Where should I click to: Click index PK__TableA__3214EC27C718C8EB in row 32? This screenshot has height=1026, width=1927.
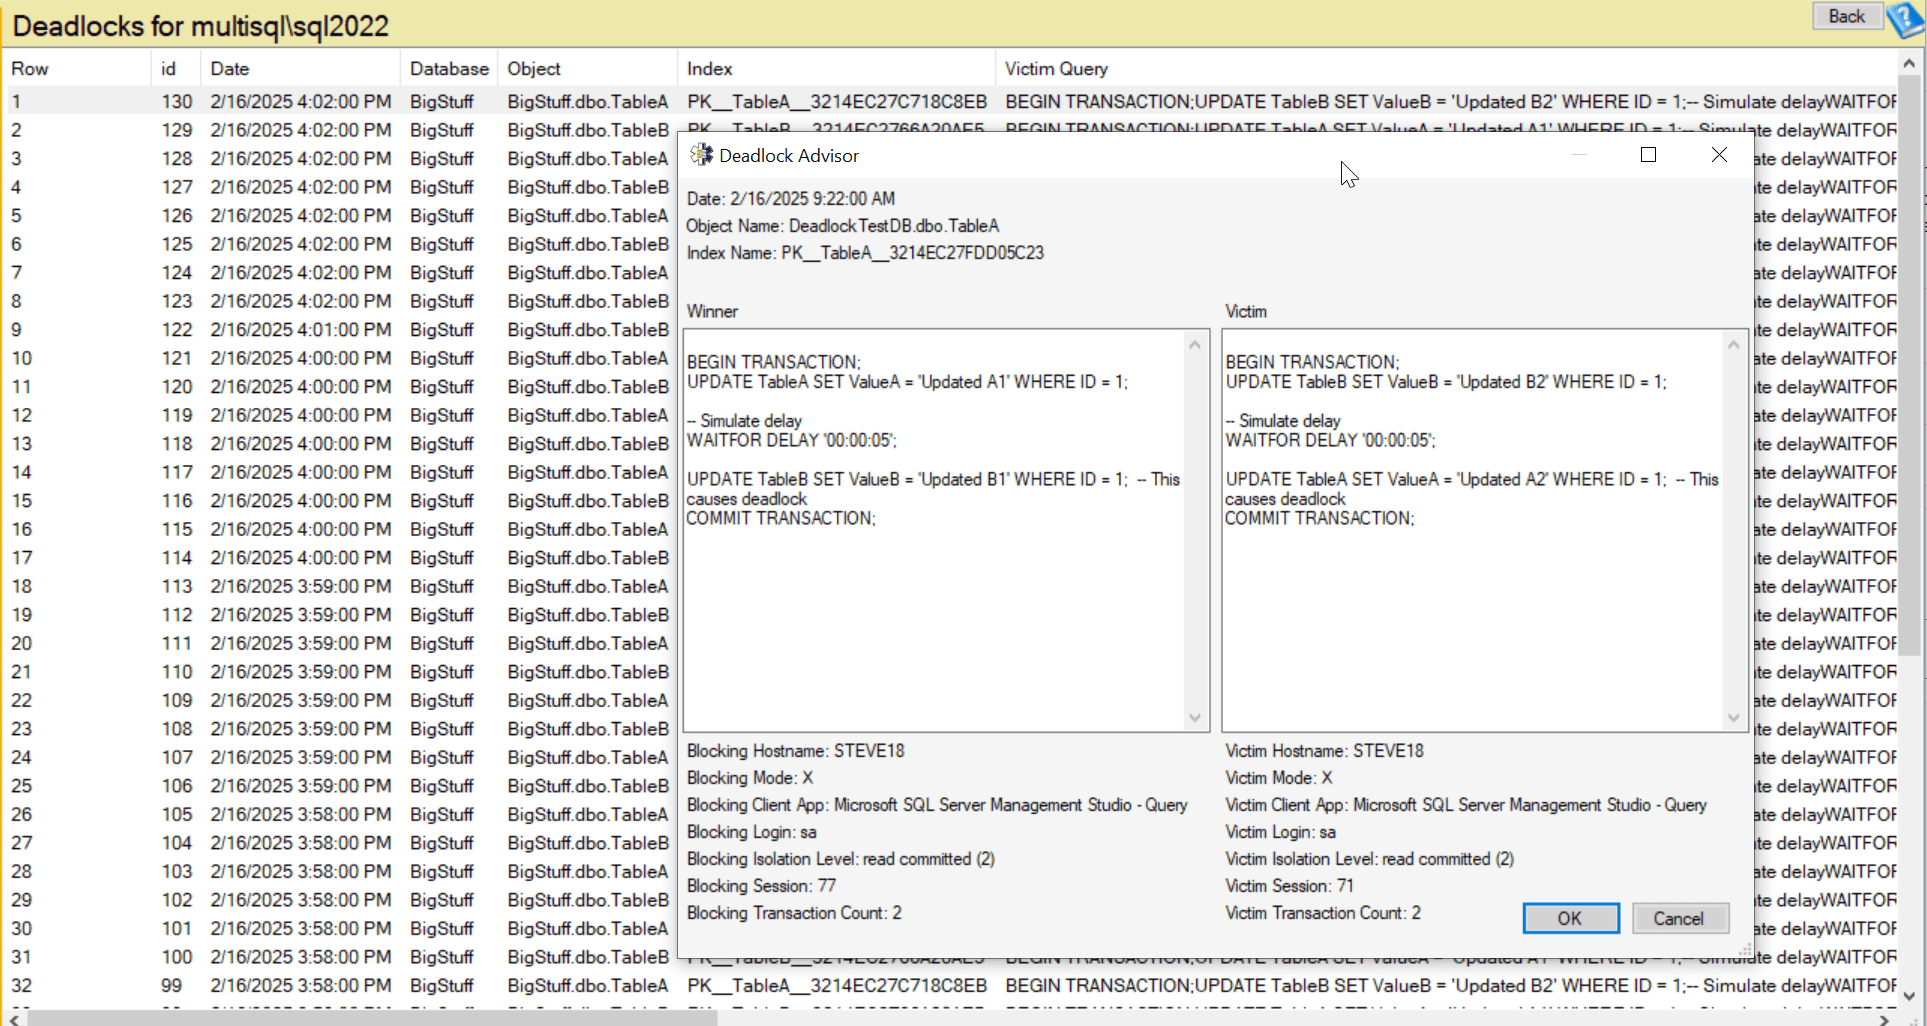pos(837,985)
